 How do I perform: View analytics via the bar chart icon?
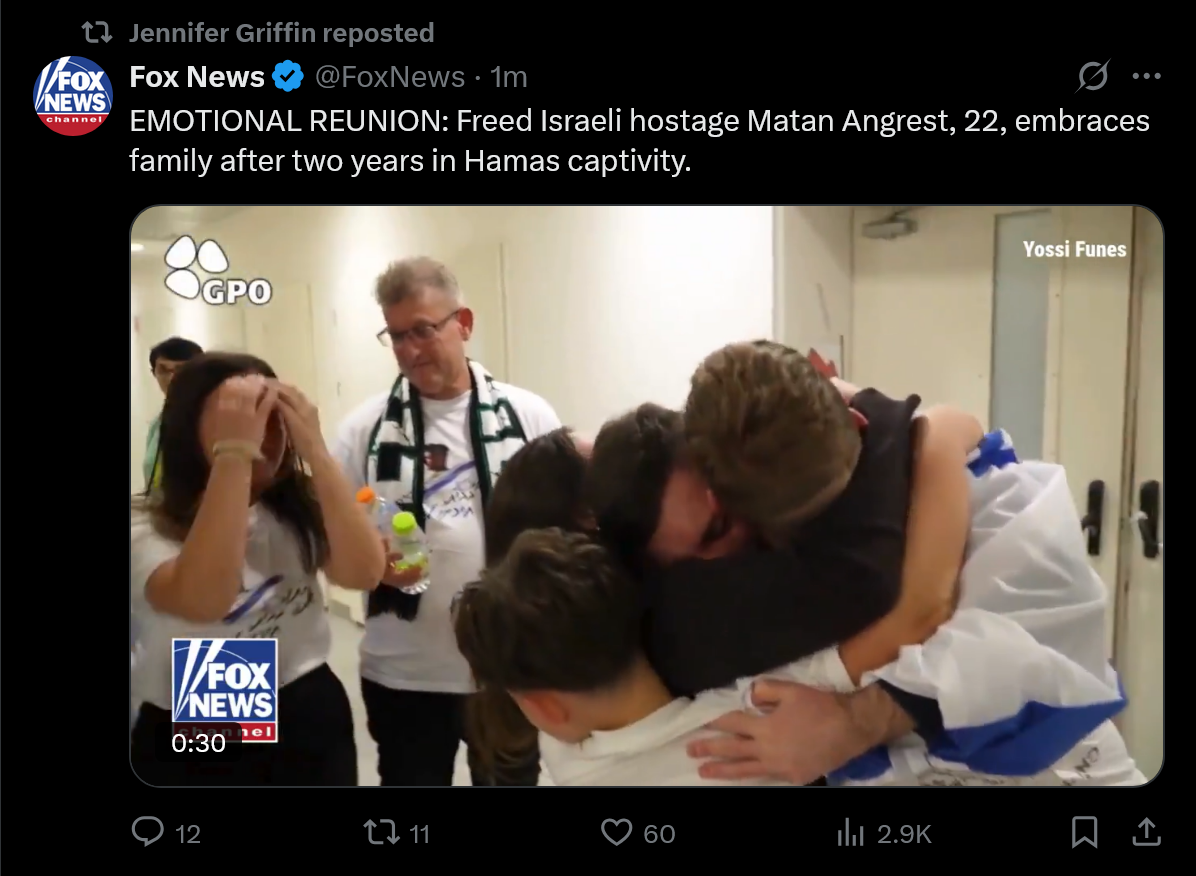click(x=850, y=832)
